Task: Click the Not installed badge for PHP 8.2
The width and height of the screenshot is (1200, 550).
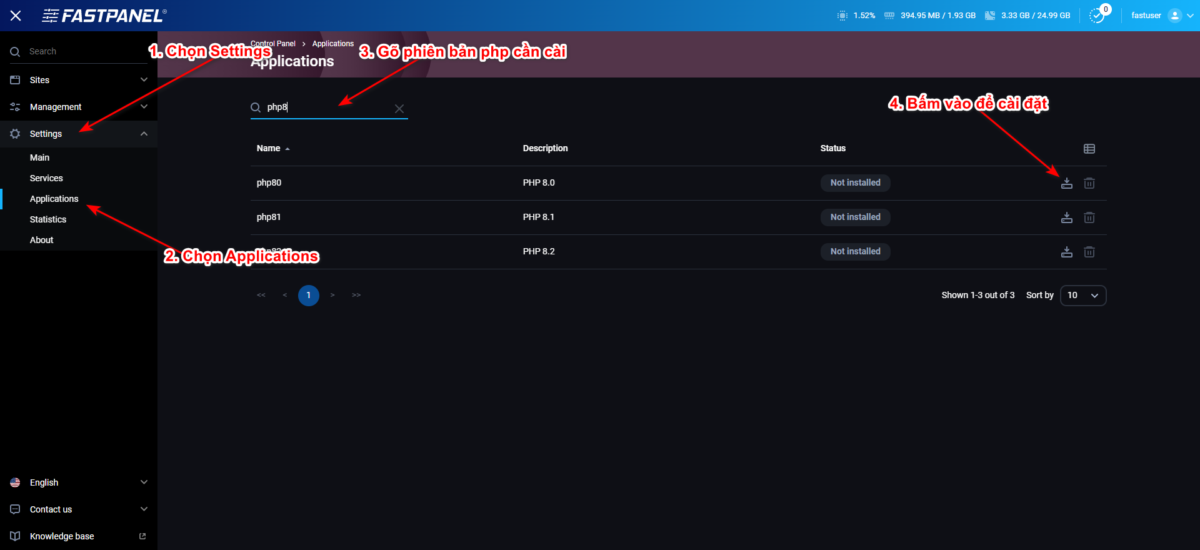Action: click(x=855, y=251)
